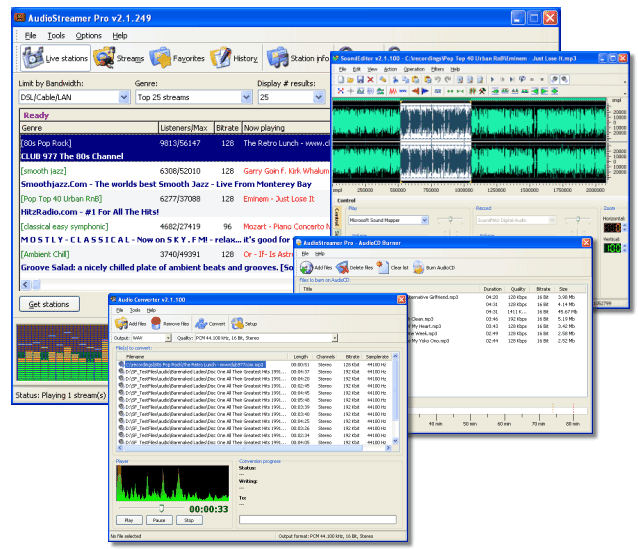
Task: Open the History toolbar icon
Action: [x=233, y=58]
